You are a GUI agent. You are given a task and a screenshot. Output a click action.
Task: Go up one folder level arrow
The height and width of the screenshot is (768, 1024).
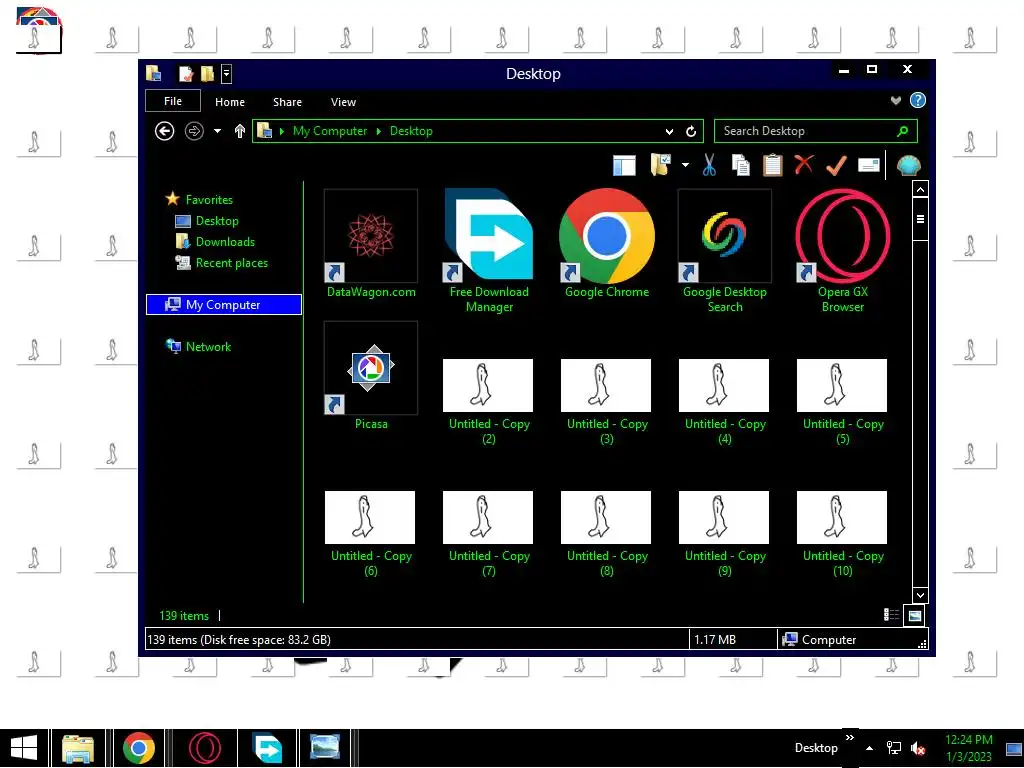pos(240,131)
